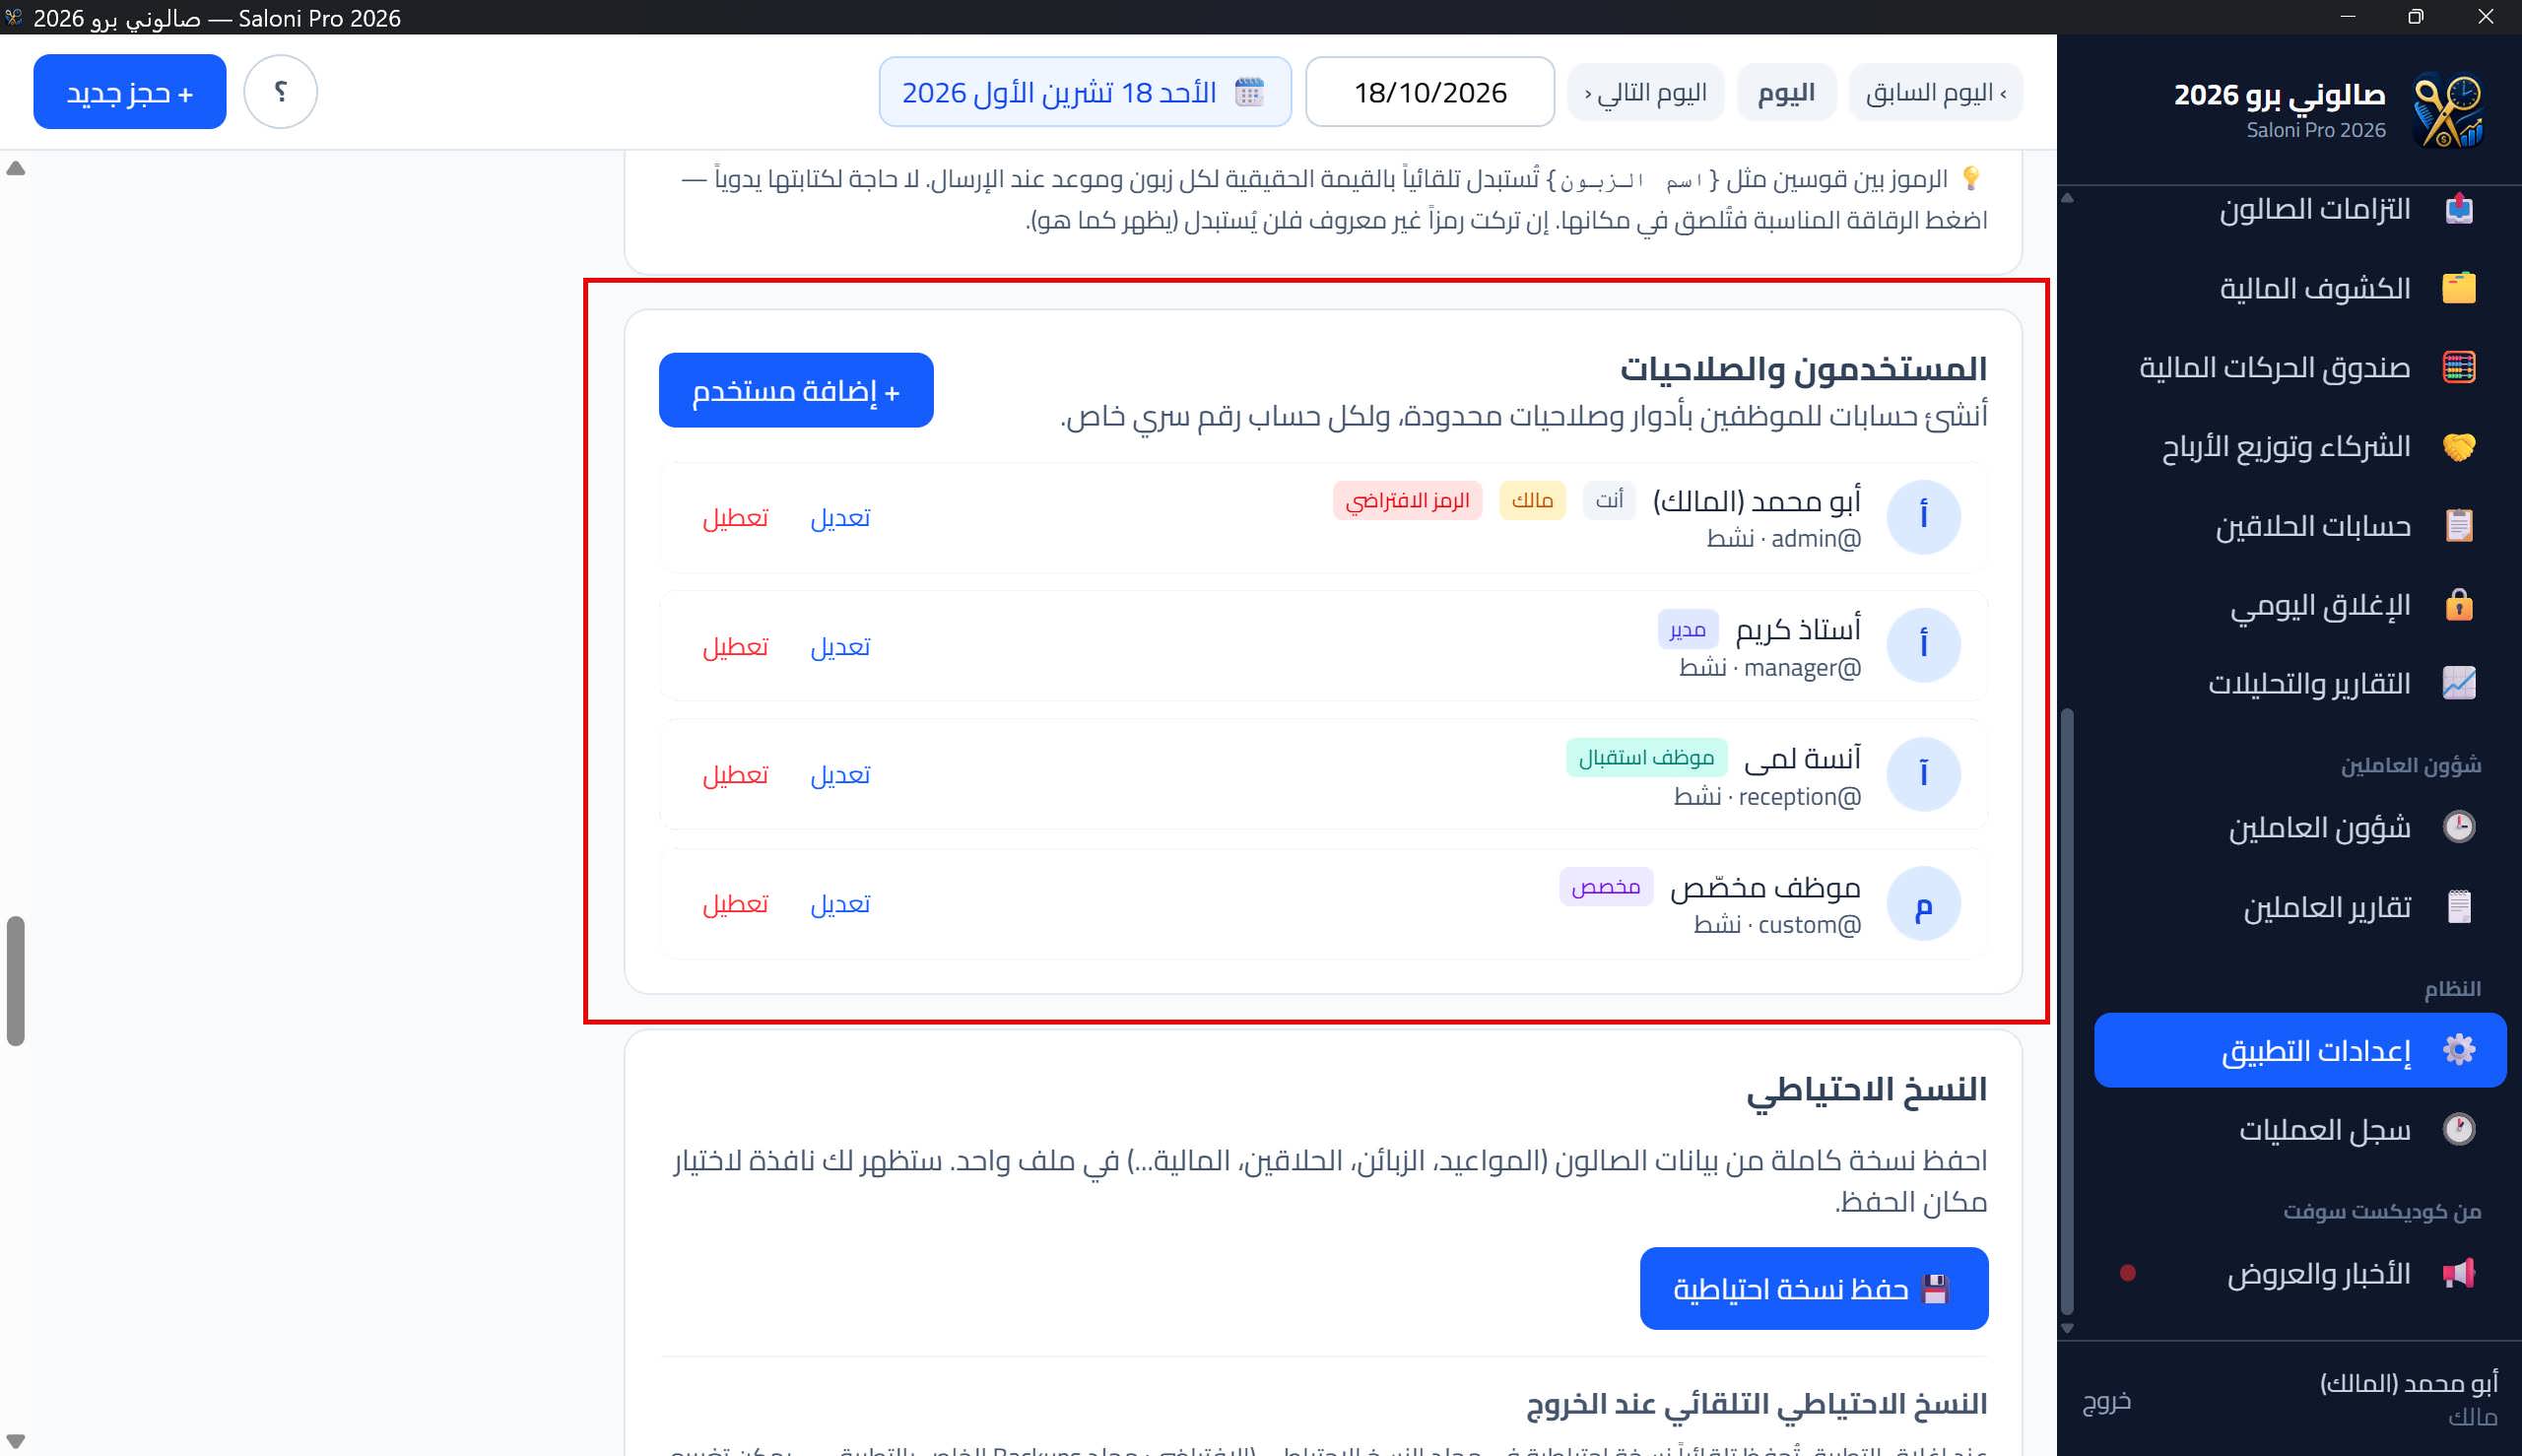Open الشركاء وتوزيع الأرباح handshake icon
2522x1456 pixels.
click(x=2458, y=446)
